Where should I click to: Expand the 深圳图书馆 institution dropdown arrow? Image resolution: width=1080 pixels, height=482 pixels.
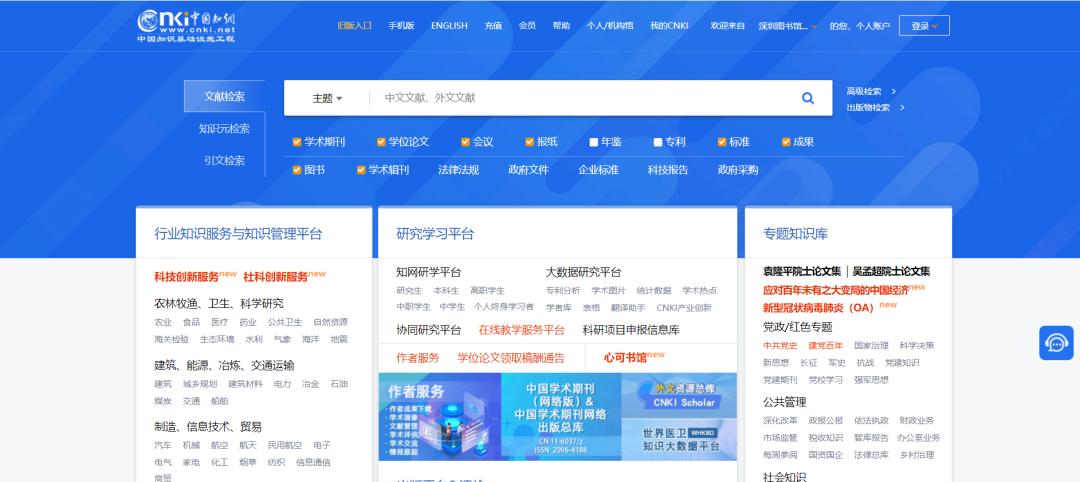[x=814, y=27]
